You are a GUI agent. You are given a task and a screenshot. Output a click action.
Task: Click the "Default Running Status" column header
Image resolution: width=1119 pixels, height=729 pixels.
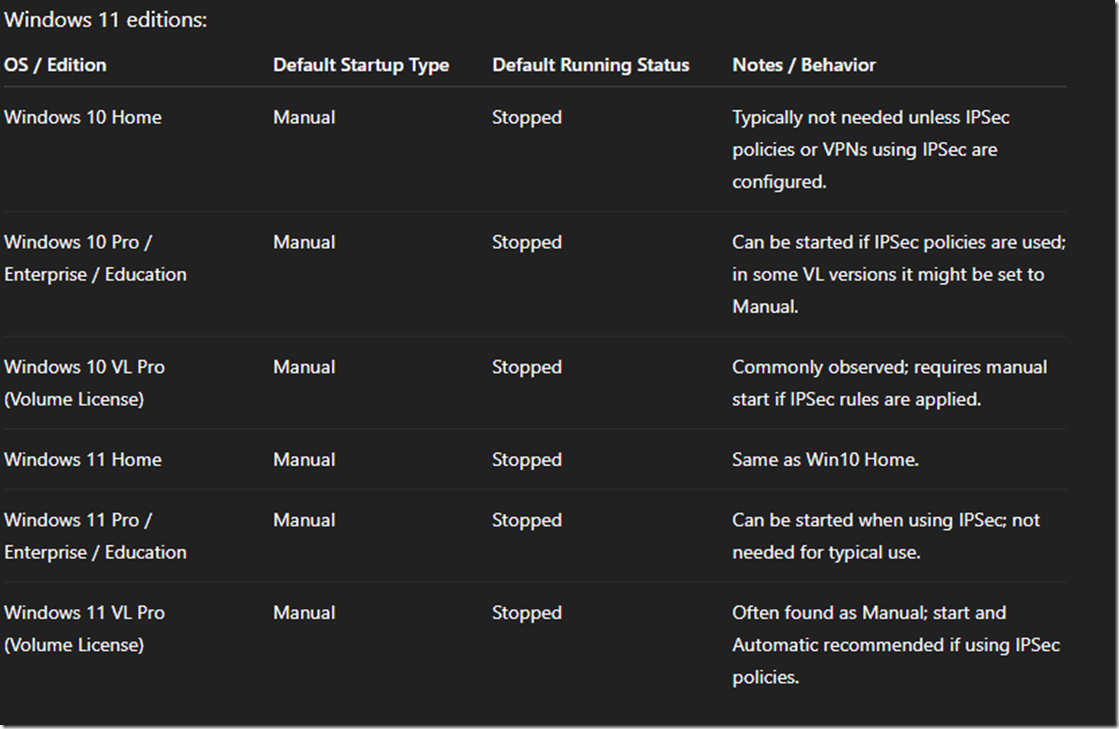coord(590,65)
